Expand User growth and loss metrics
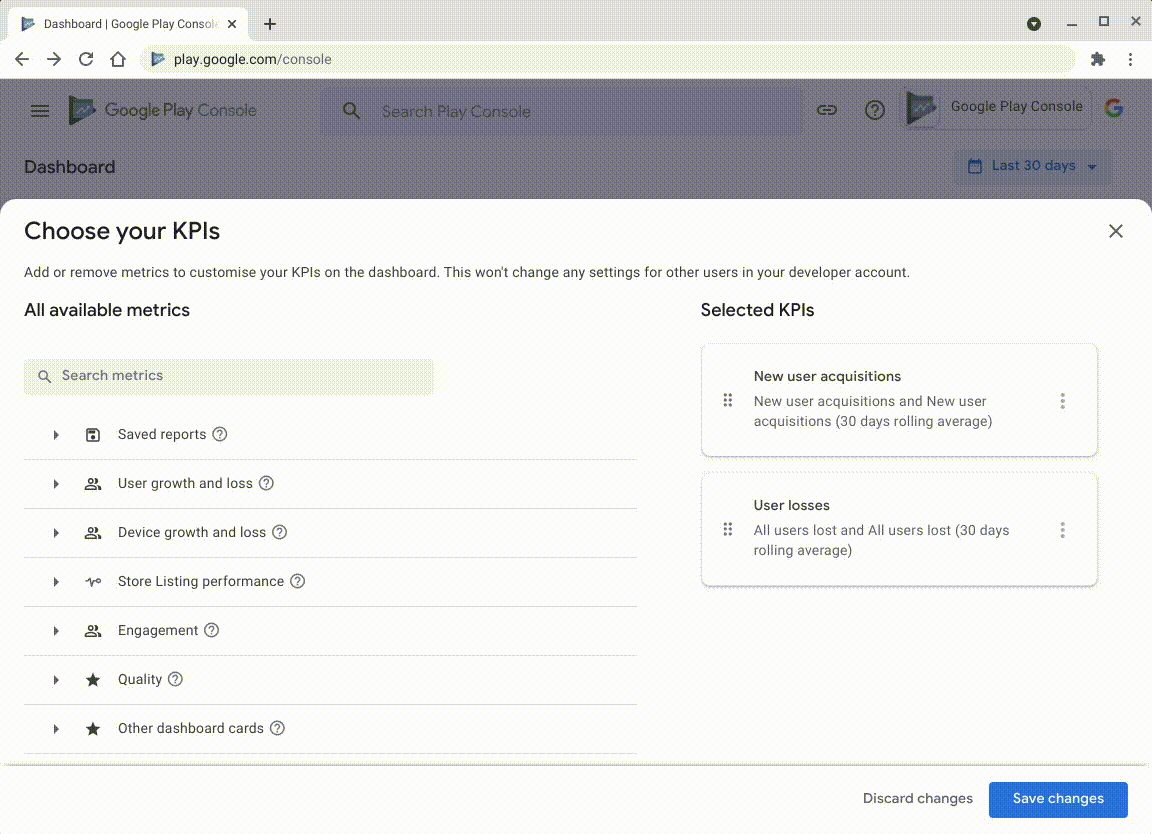Screen dimensions: 1152x834 coord(56,484)
